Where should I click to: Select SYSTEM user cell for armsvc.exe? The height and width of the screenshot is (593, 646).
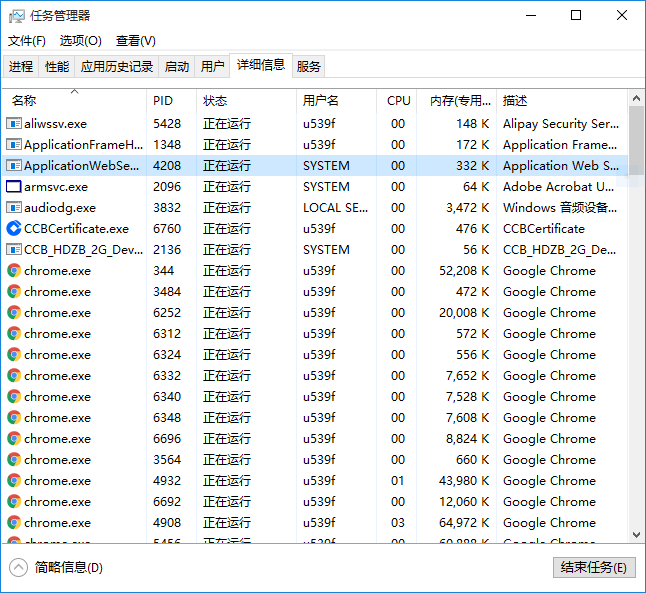coord(326,186)
